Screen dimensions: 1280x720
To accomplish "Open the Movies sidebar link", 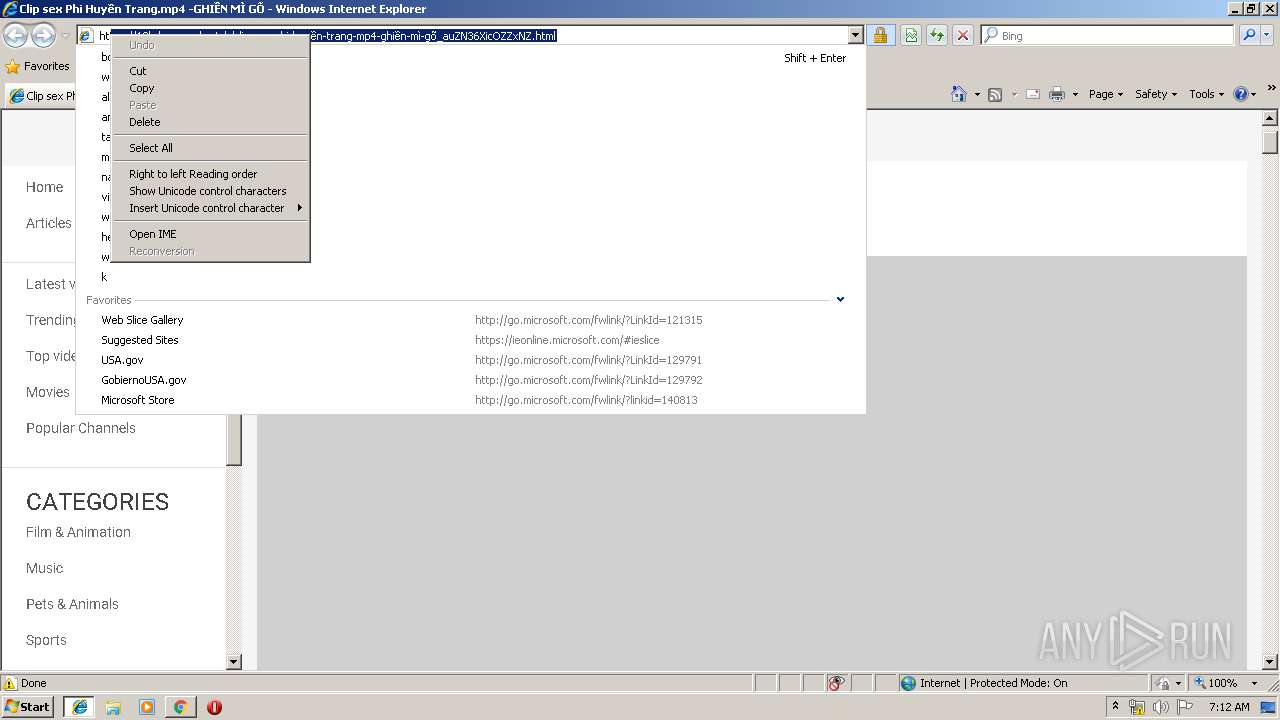I will [x=48, y=392].
